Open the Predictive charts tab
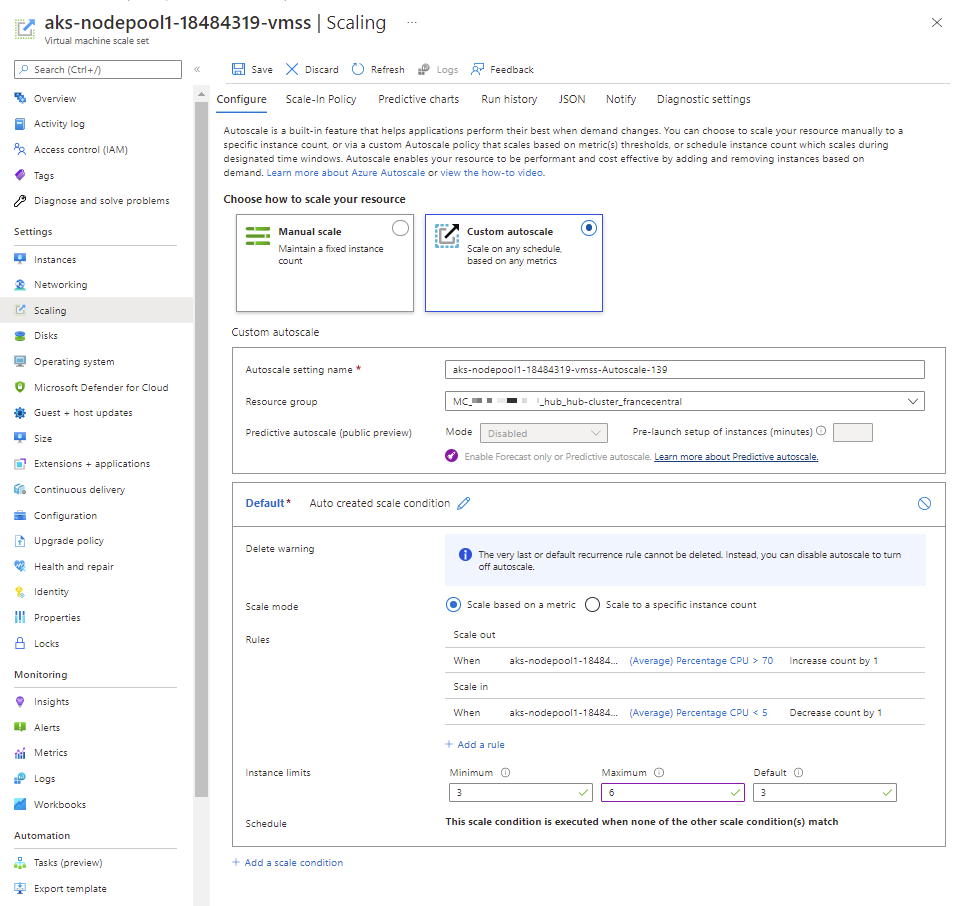This screenshot has width=958, height=906. point(419,99)
